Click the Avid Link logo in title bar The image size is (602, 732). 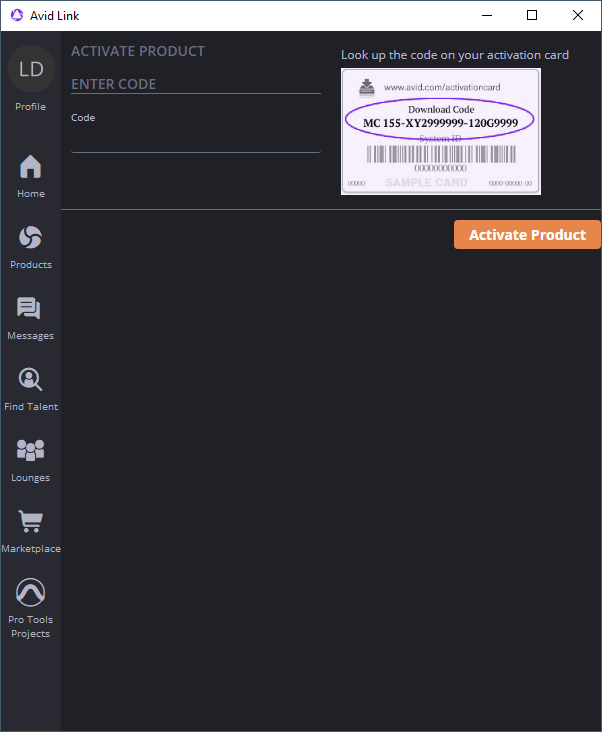pos(17,15)
